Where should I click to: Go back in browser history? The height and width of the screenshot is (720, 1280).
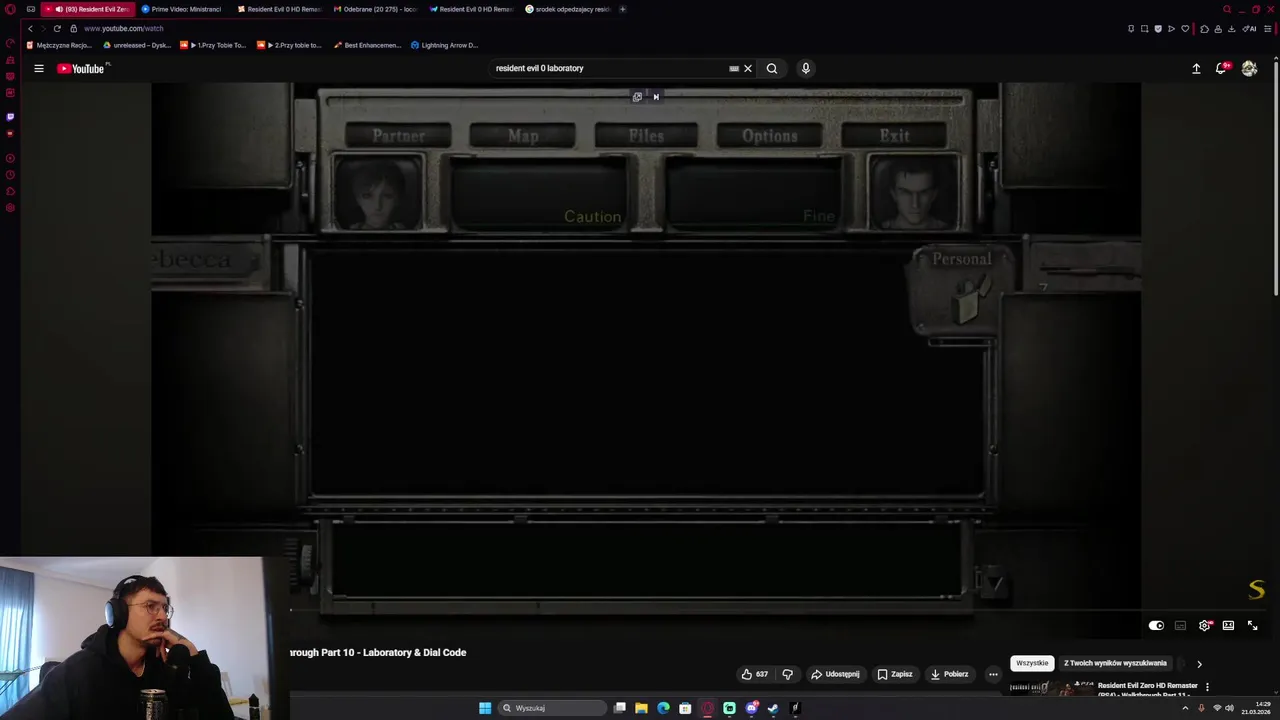click(30, 28)
